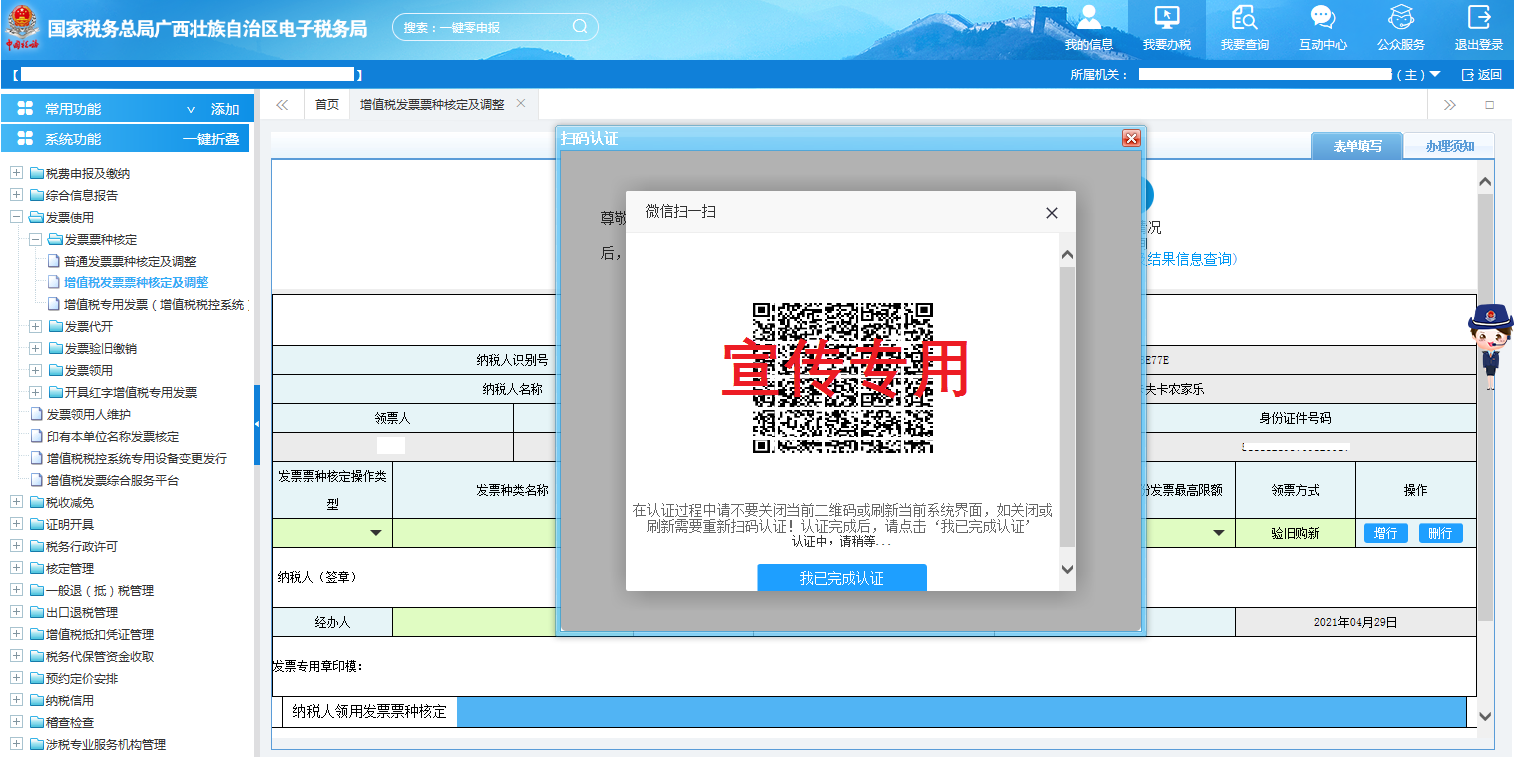Open 互动中心 chat icon
The image size is (1514, 757).
1322,19
